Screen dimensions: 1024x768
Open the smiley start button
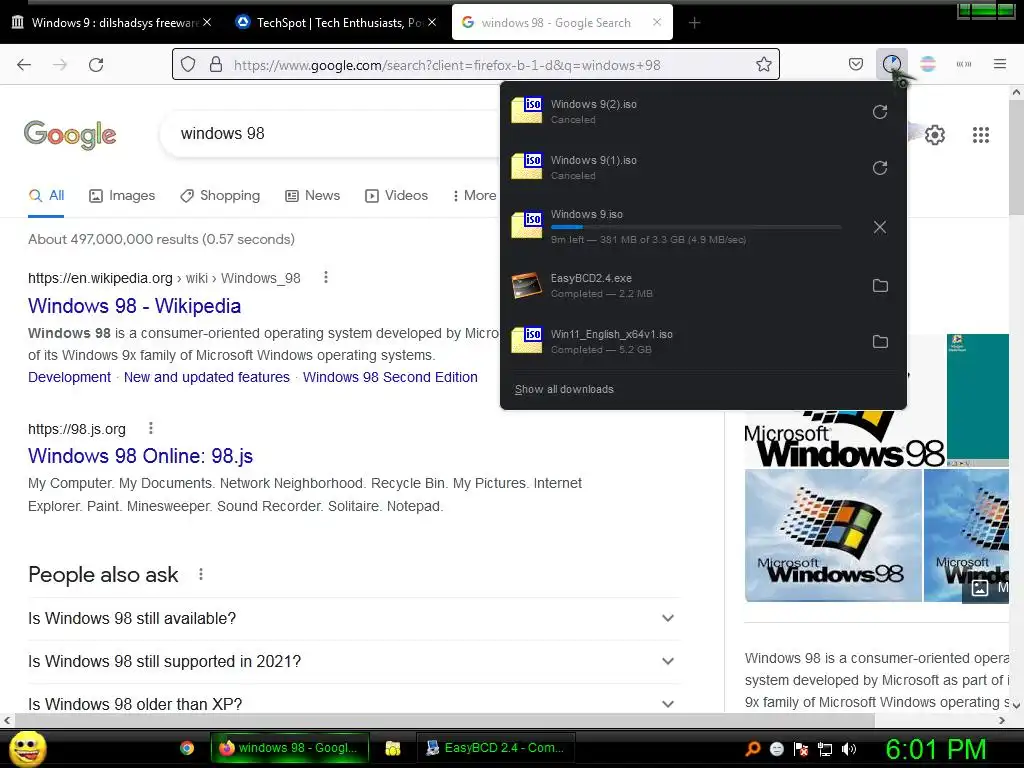tap(27, 748)
